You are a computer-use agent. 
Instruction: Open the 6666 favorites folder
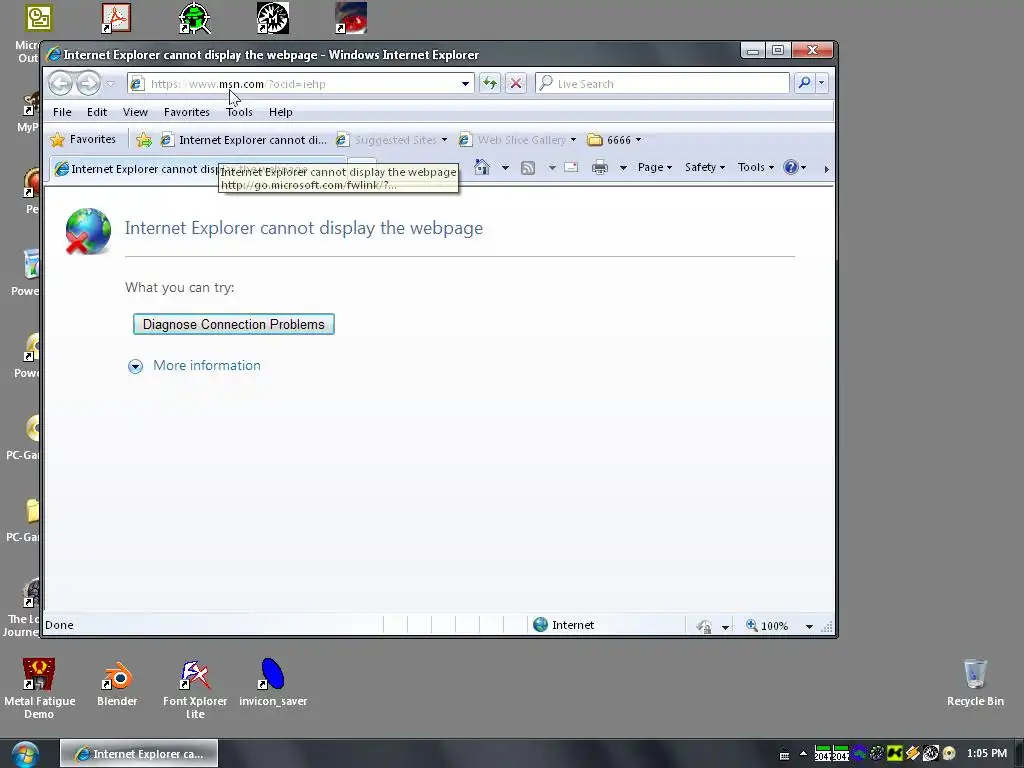[x=615, y=140]
